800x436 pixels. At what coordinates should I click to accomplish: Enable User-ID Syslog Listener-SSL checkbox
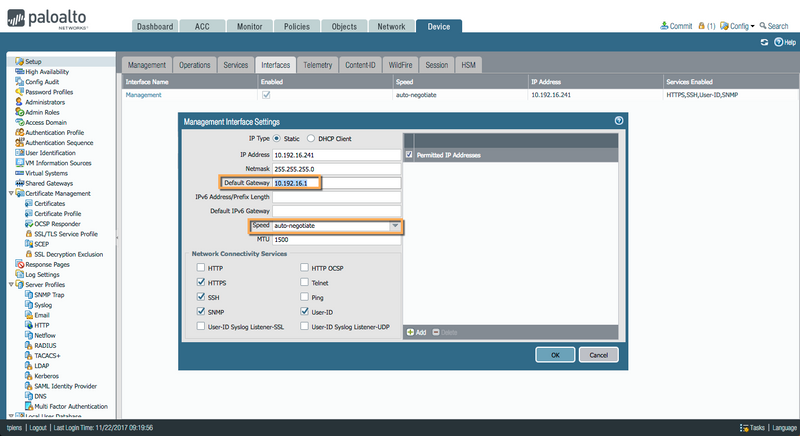tap(201, 326)
